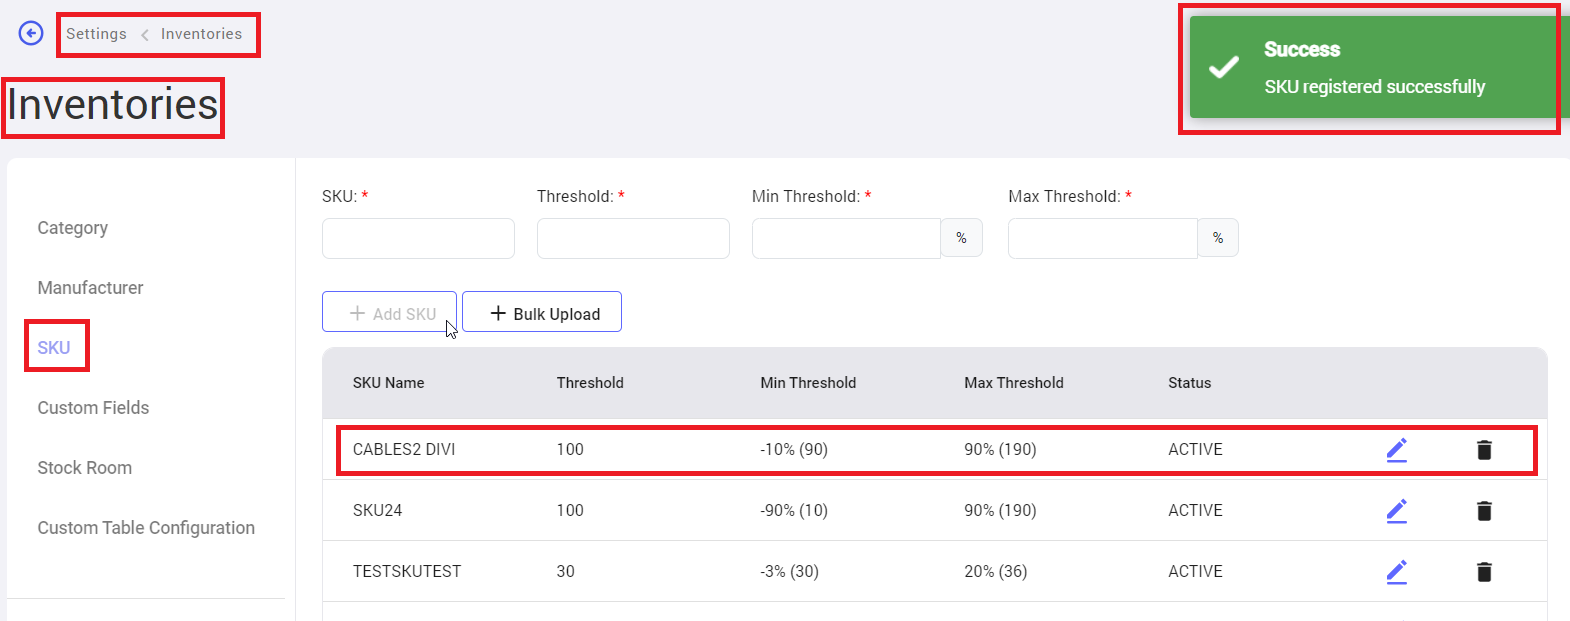Go to Manufacturer in sidebar
This screenshot has width=1570, height=621.
coord(90,288)
